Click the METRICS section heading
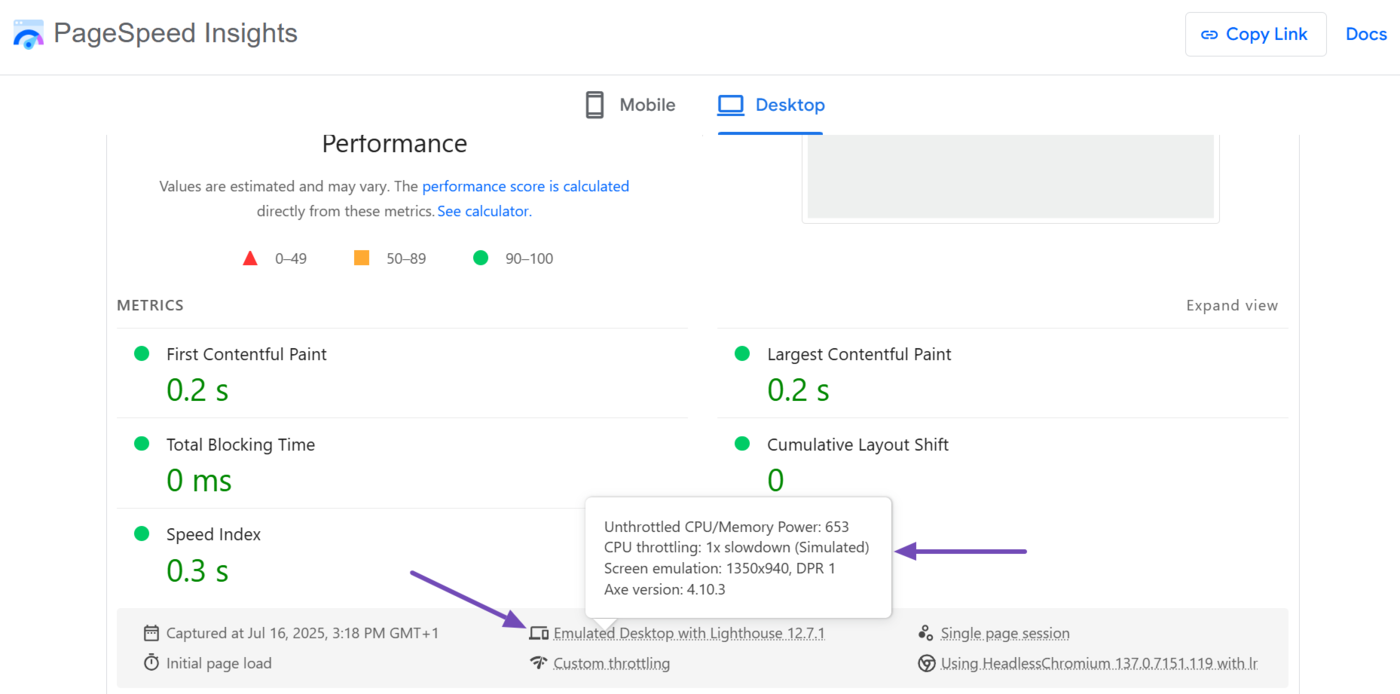Viewport: 1400px width, 694px height. (x=151, y=305)
